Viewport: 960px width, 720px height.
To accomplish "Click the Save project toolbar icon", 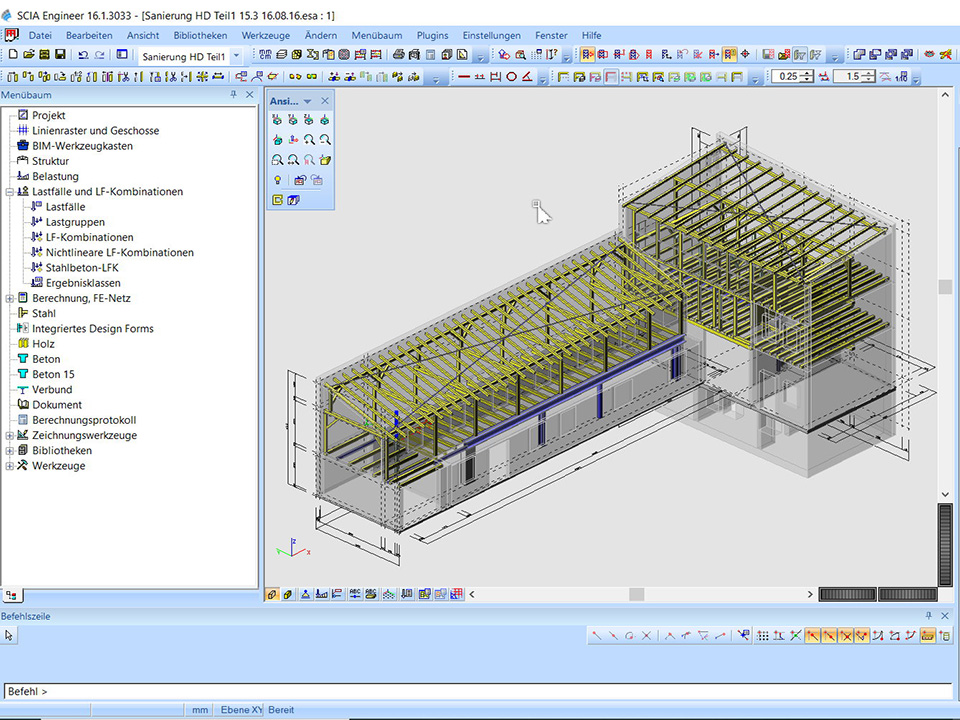I will click(x=60, y=55).
